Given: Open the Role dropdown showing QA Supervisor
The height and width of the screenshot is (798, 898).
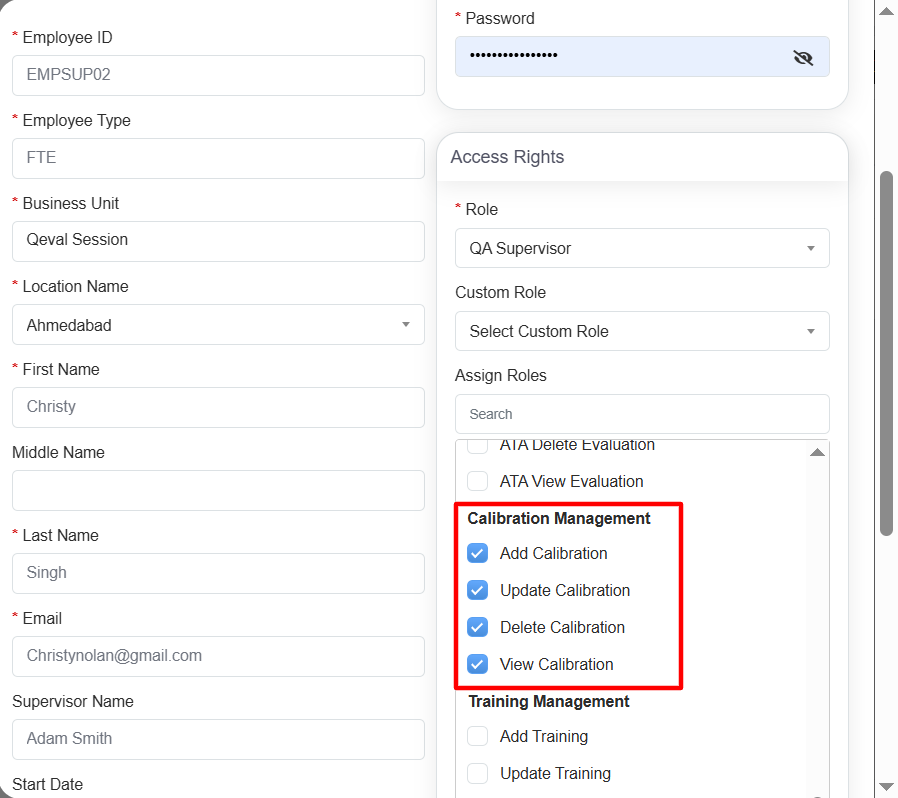Looking at the screenshot, I should (x=641, y=248).
